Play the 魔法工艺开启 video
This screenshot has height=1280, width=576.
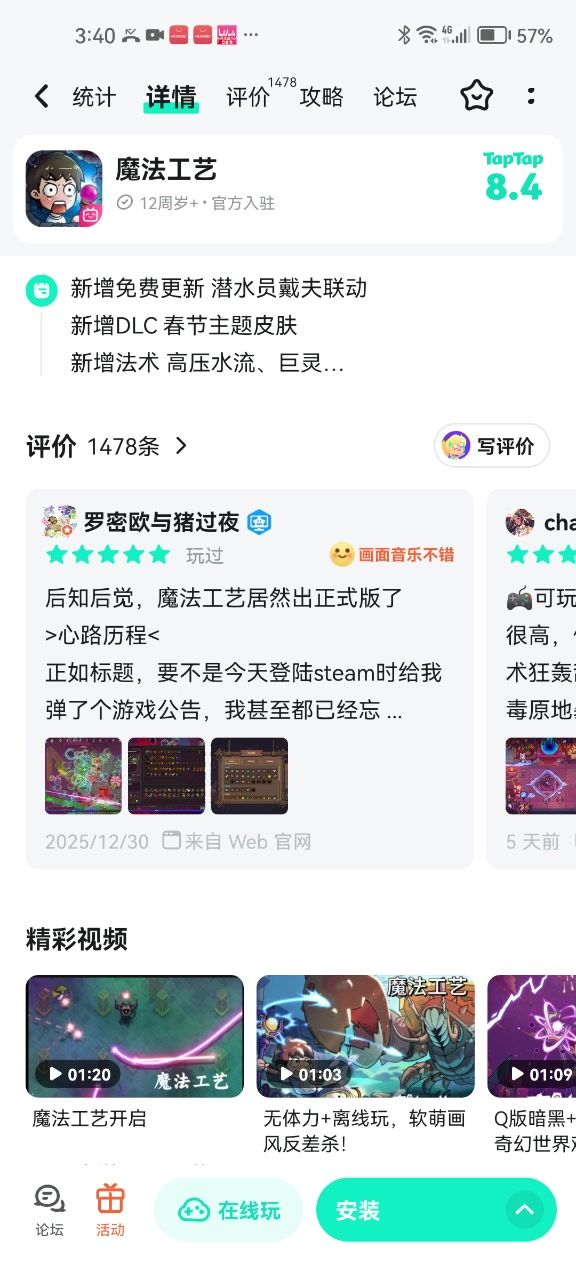click(135, 1036)
